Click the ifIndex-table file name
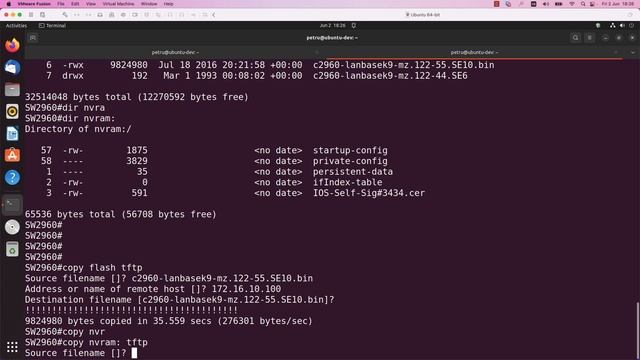 [347, 182]
